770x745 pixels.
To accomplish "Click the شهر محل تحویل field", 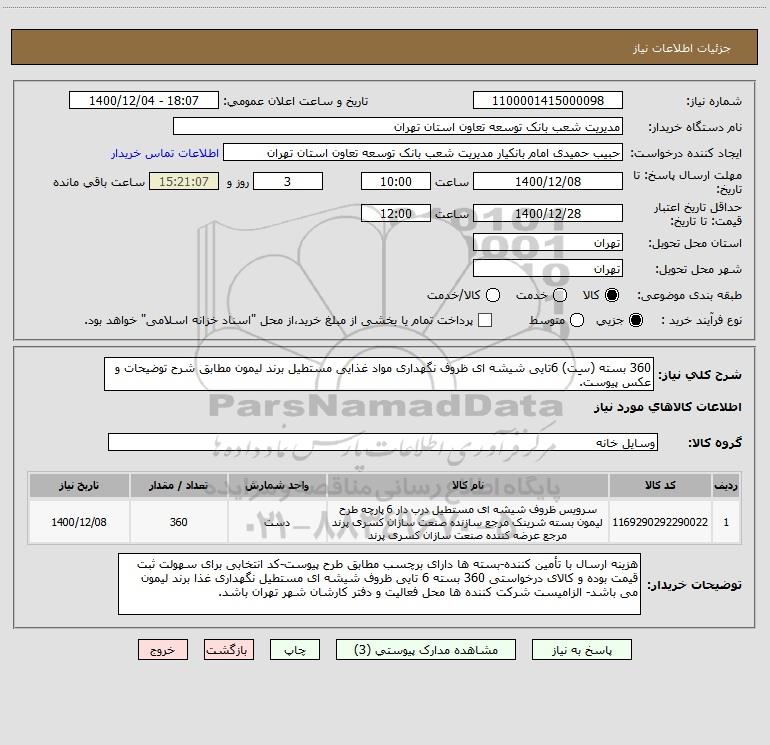I will coord(548,269).
